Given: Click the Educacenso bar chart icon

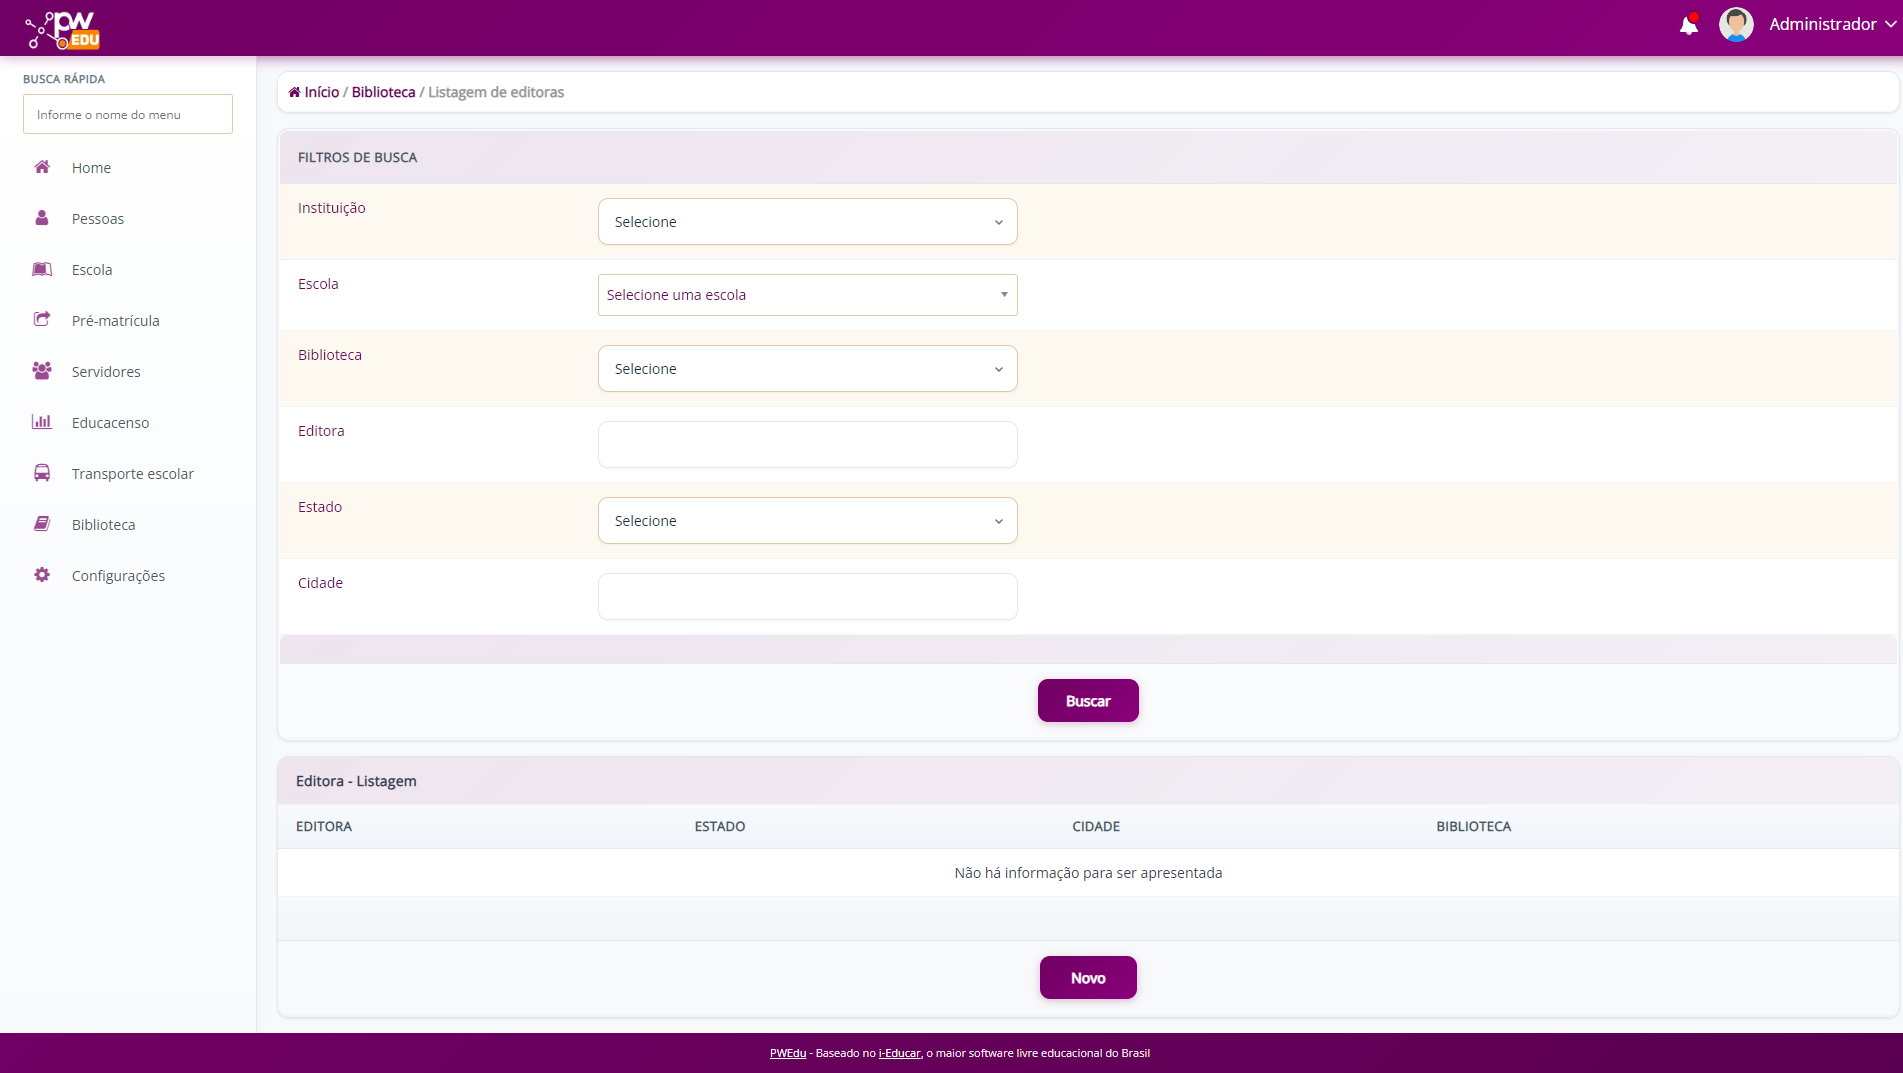Looking at the screenshot, I should coord(42,422).
